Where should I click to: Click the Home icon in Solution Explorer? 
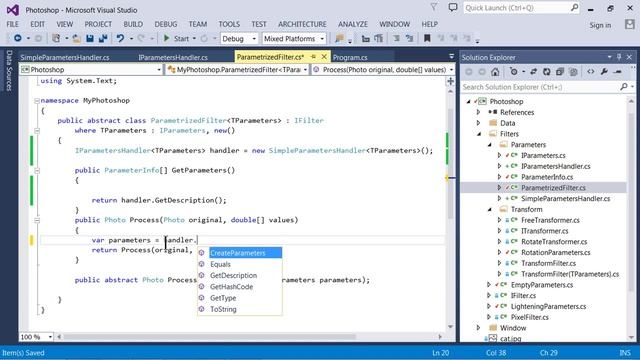tap(495, 72)
